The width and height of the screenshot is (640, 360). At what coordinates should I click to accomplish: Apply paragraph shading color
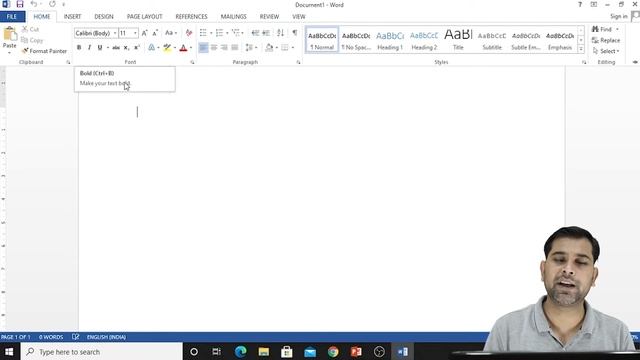[269, 48]
